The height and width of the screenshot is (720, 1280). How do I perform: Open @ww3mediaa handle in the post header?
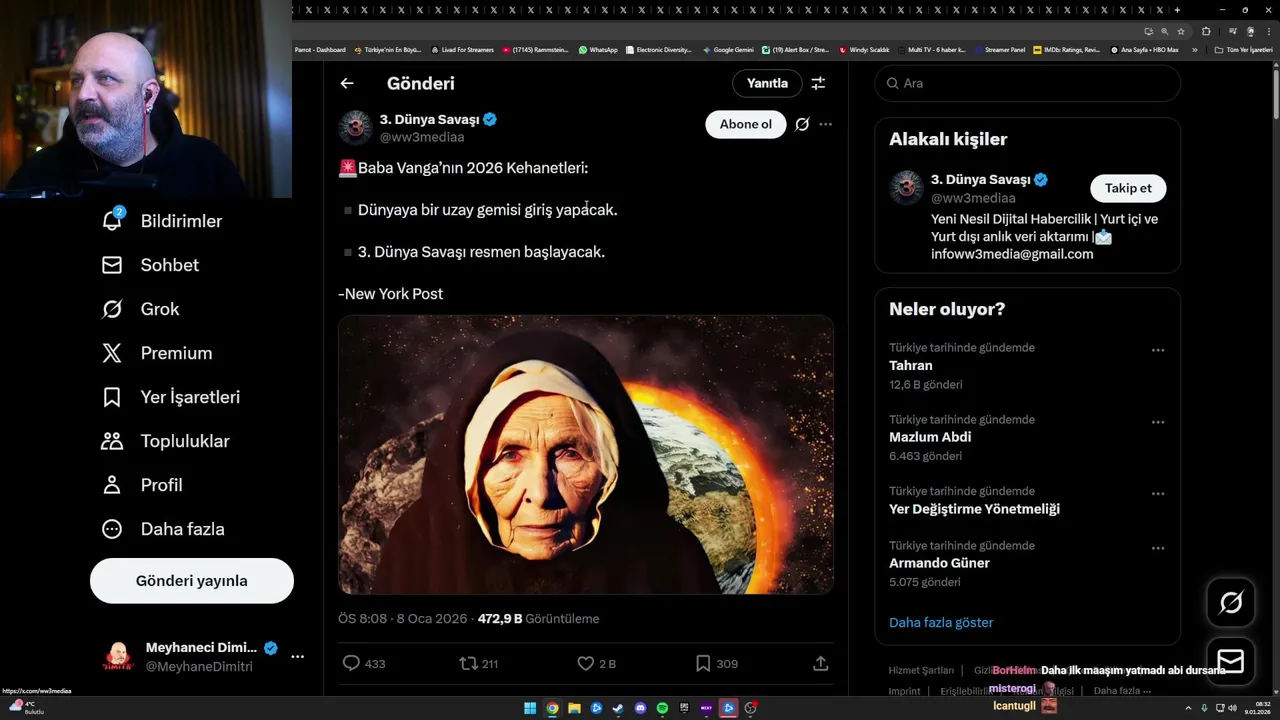point(422,137)
